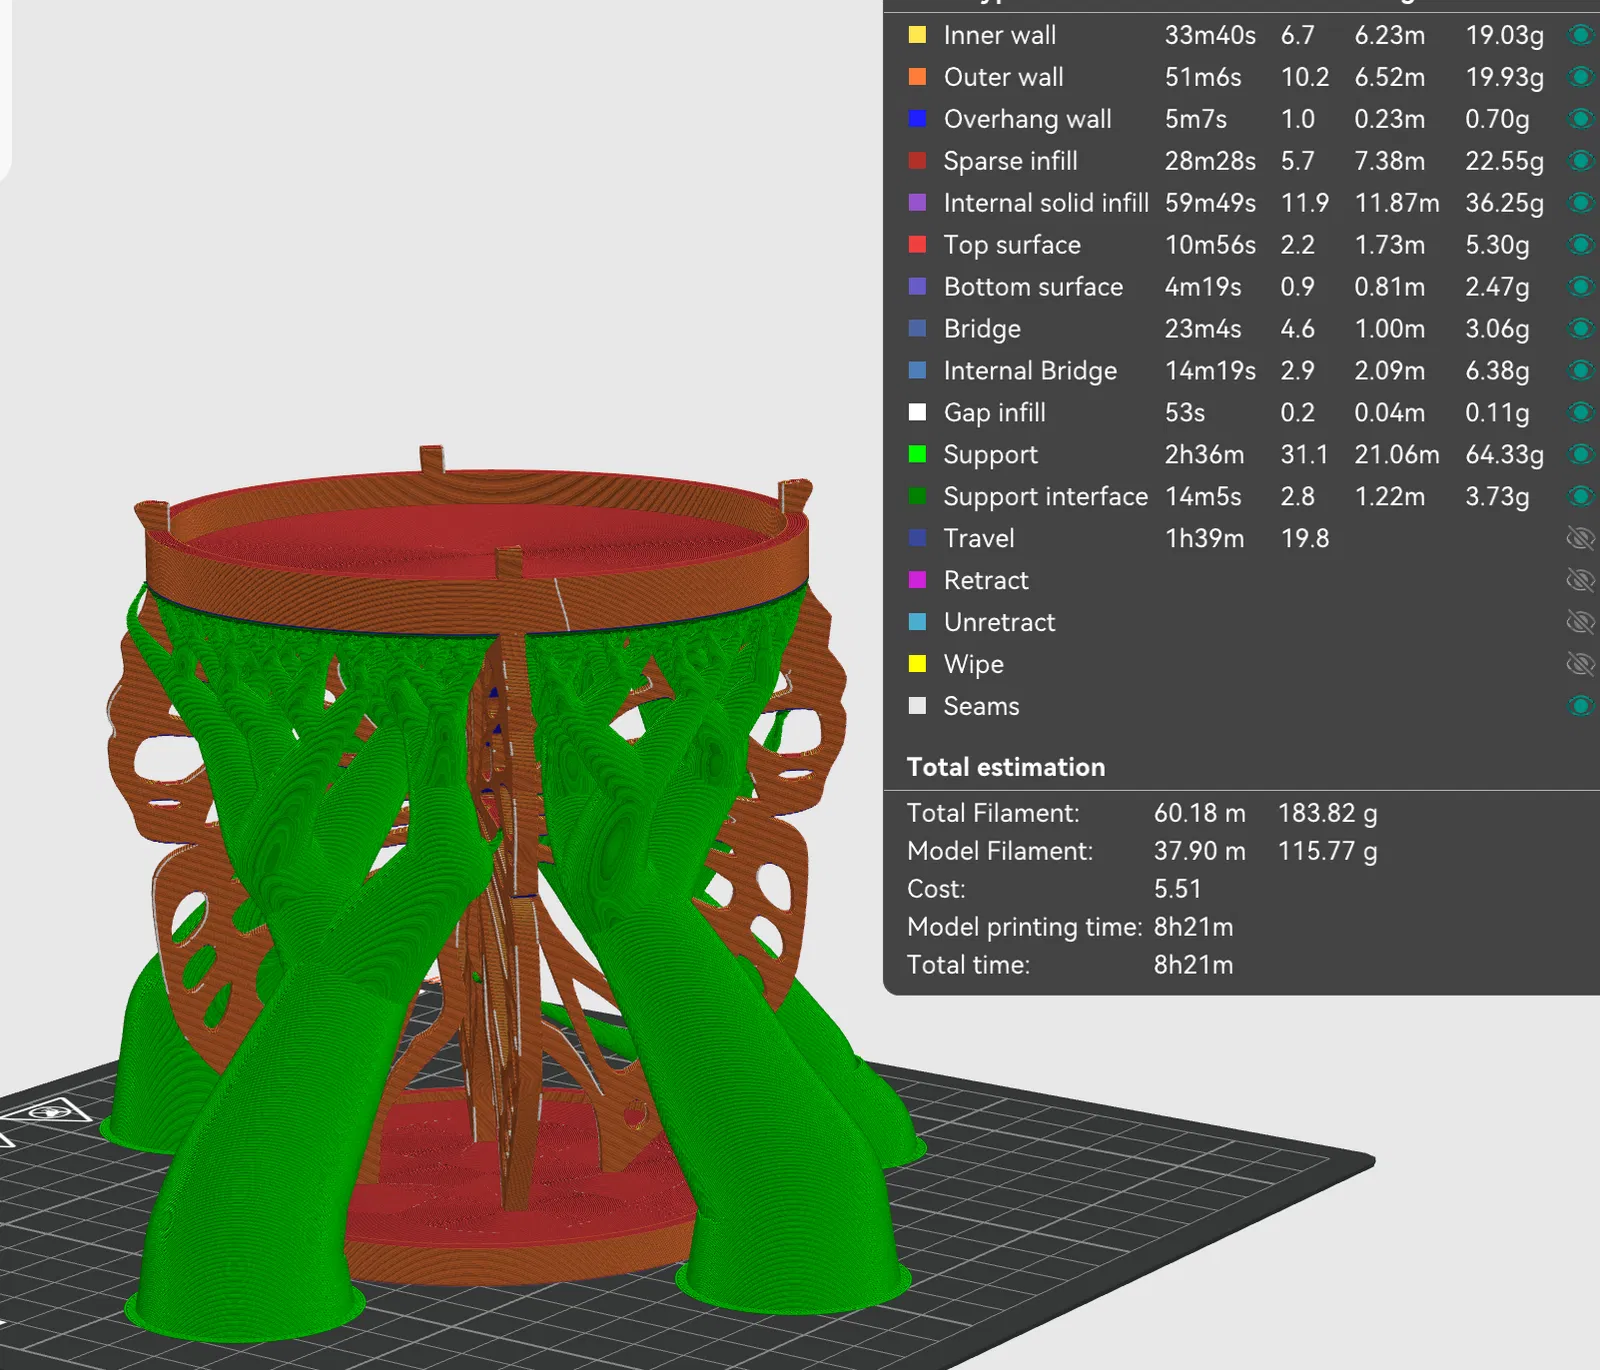Screen dimensions: 1600x1370
Task: Click the Total Filament weight 183.82 g
Action: click(1327, 813)
